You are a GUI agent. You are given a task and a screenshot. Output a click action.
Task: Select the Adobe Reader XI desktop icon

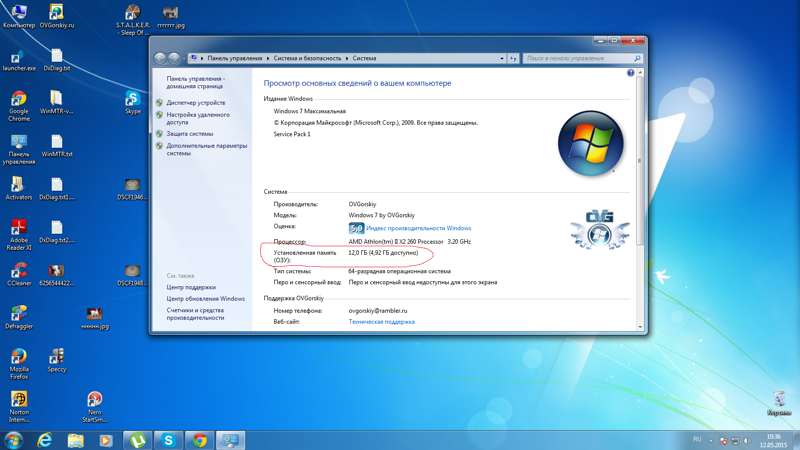tap(19, 235)
